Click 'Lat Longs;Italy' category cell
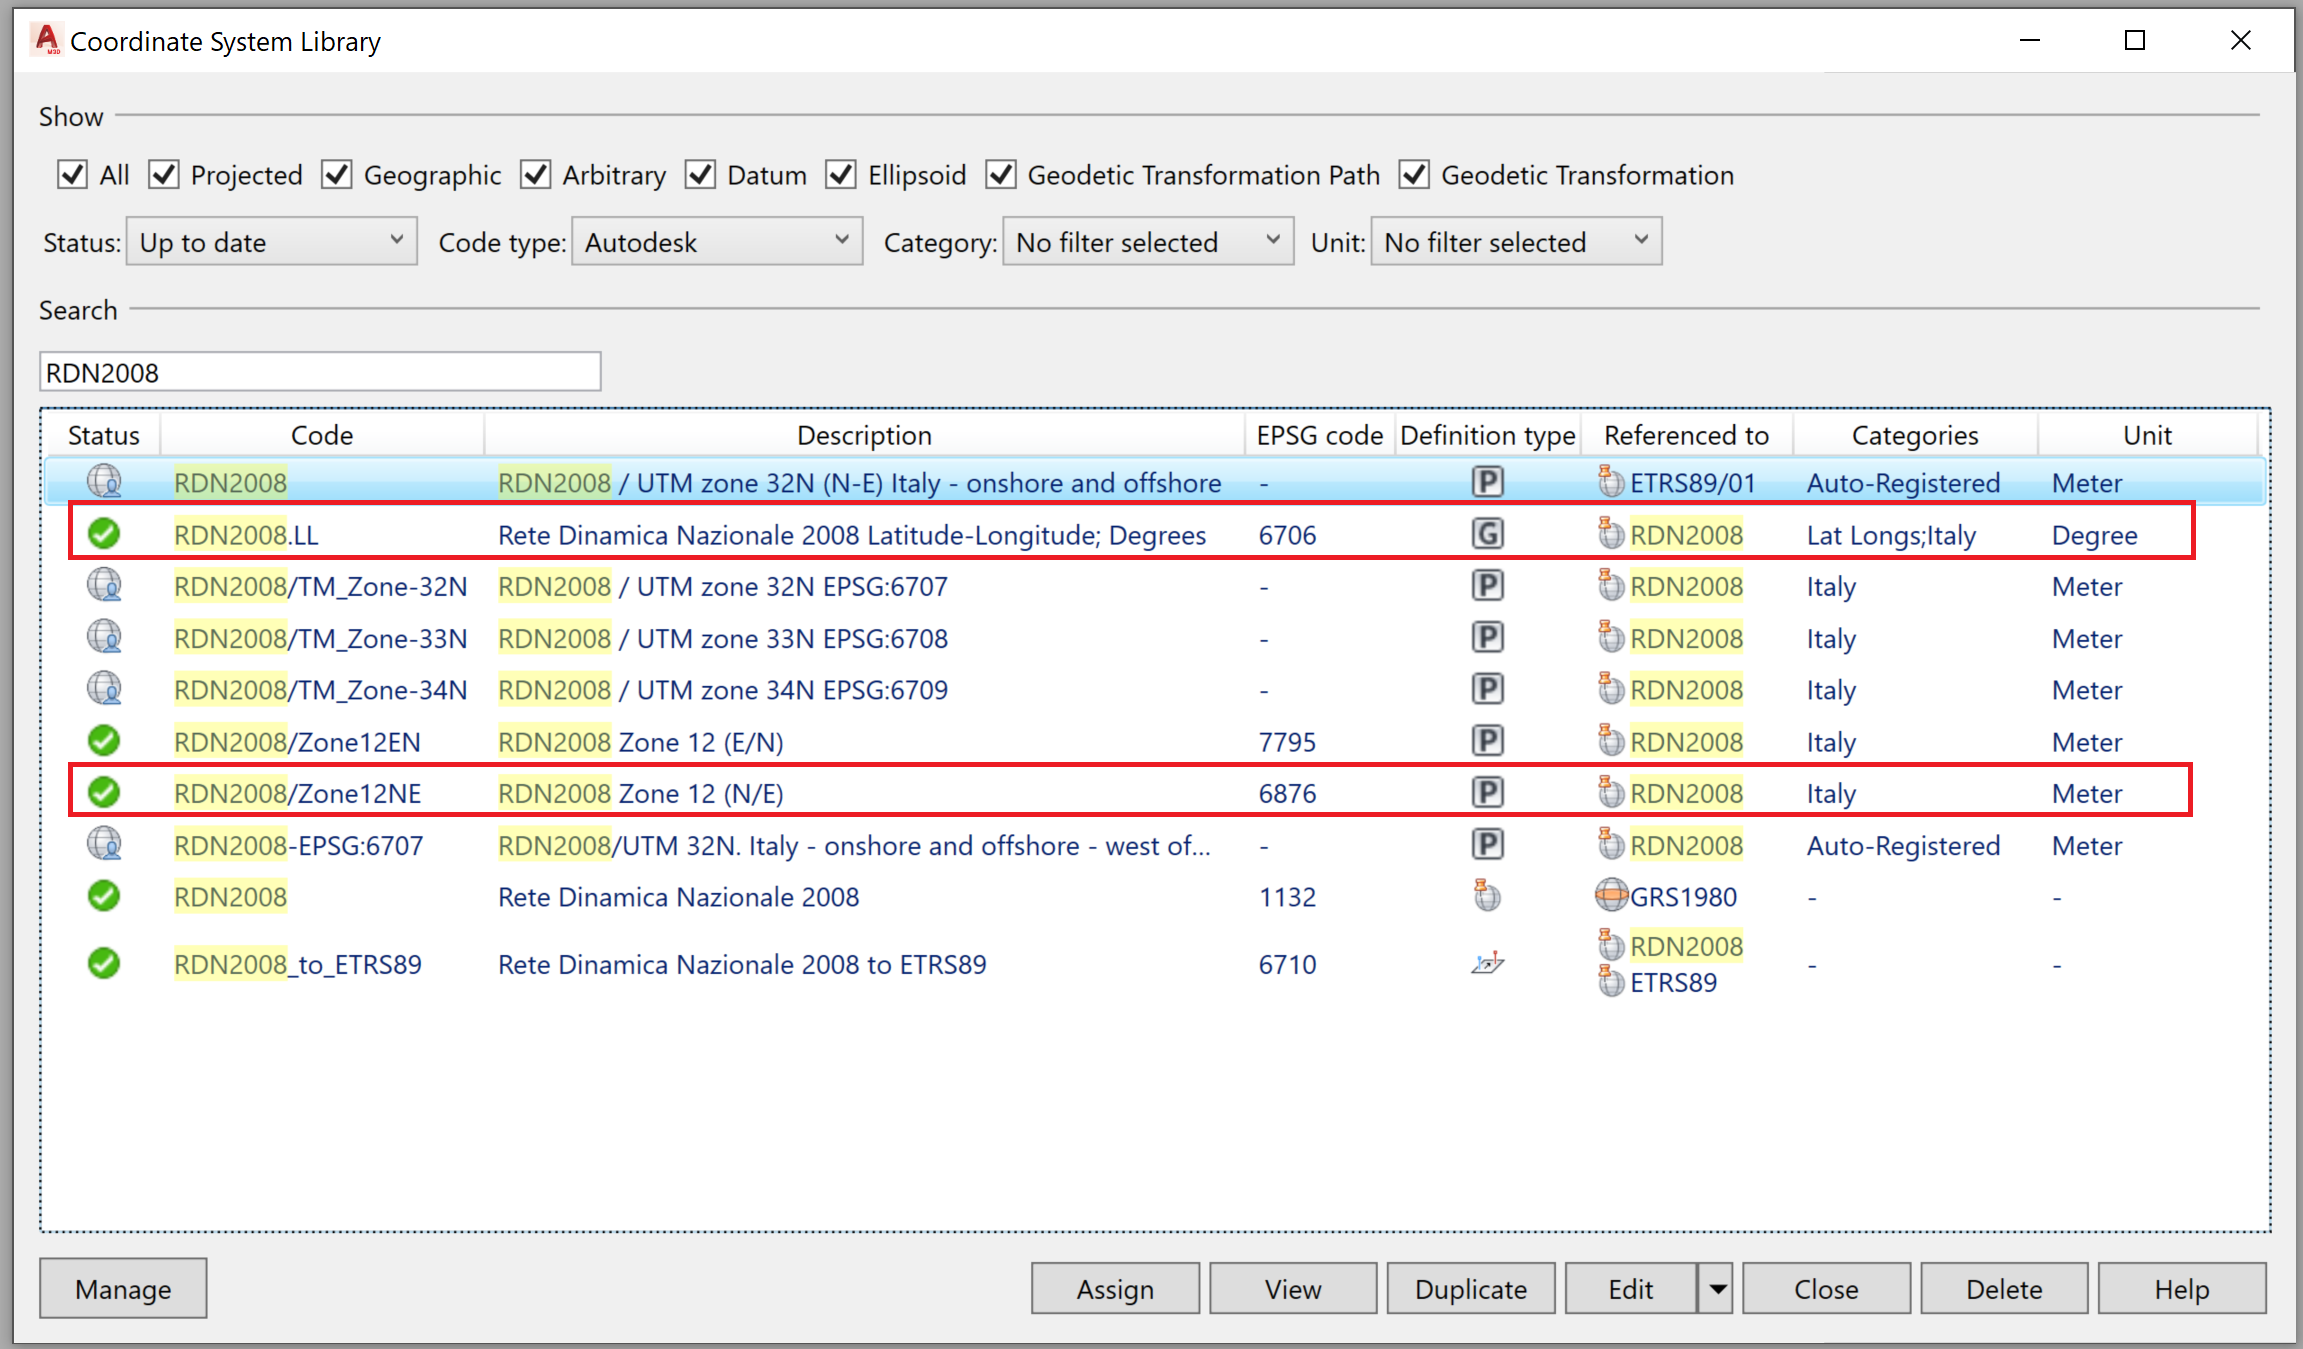This screenshot has width=2303, height=1349. pos(1891,535)
